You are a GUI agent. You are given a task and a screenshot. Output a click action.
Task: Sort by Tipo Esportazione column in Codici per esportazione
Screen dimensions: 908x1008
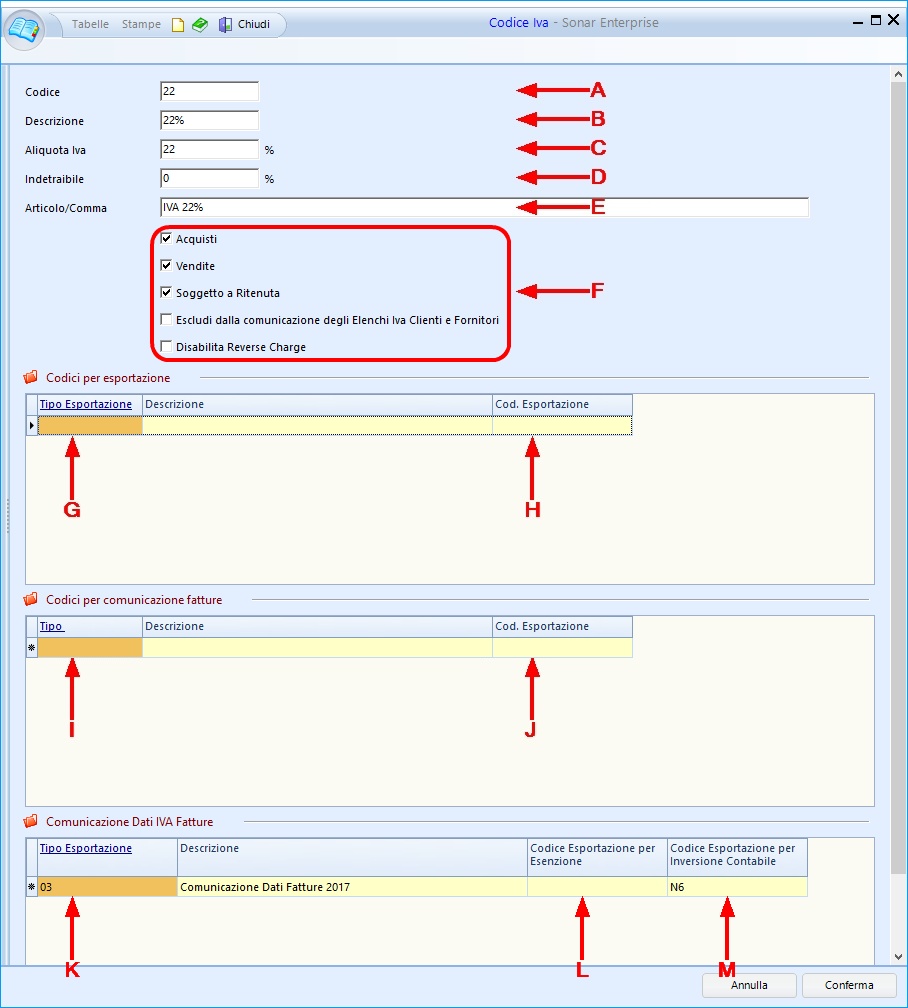[85, 404]
